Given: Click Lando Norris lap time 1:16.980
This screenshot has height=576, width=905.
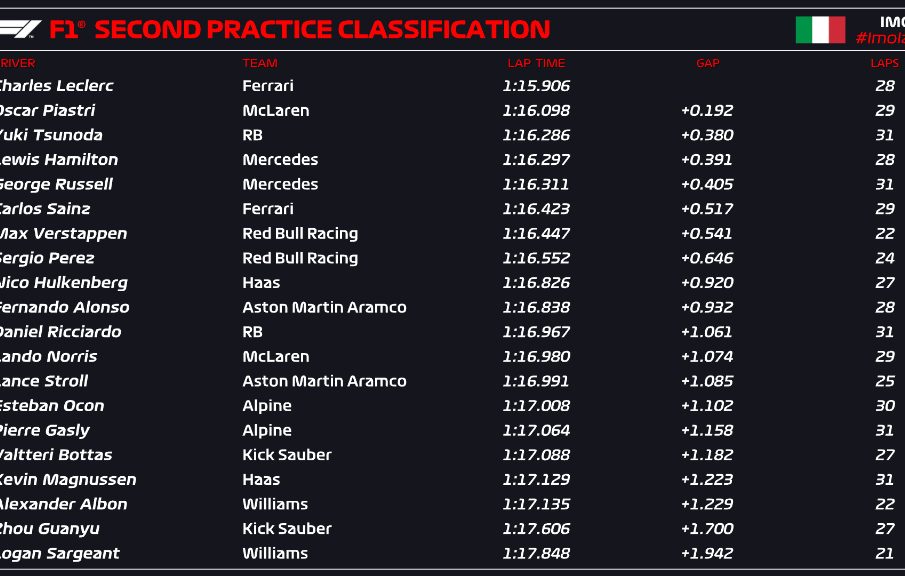Looking at the screenshot, I should click(536, 357).
